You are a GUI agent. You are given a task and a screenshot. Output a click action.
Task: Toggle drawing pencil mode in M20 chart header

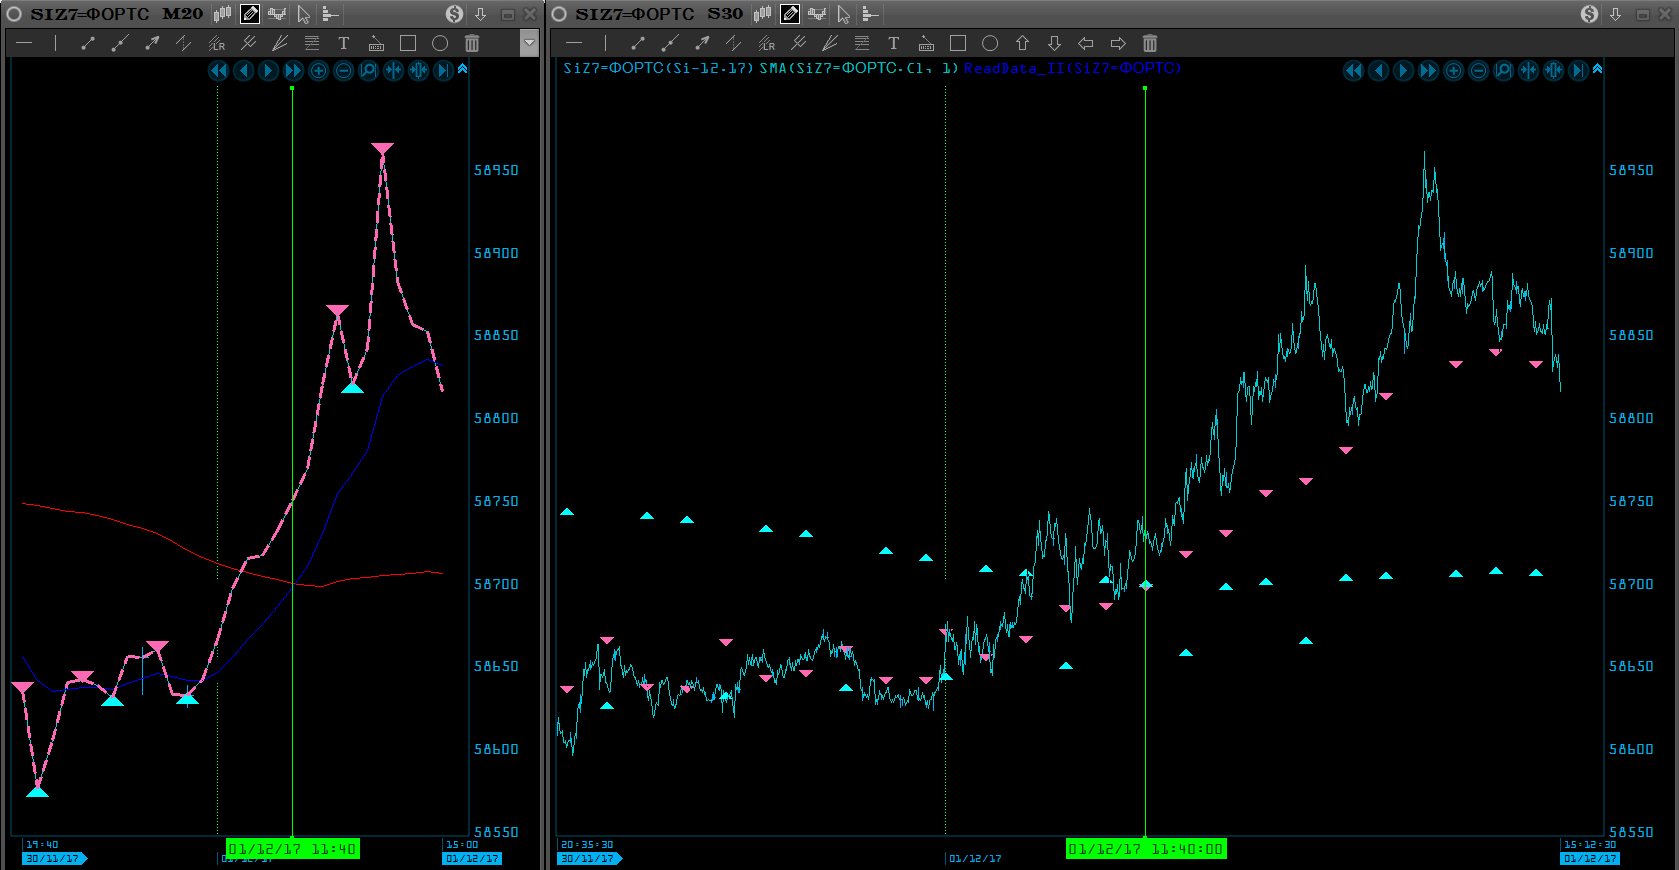coord(250,14)
